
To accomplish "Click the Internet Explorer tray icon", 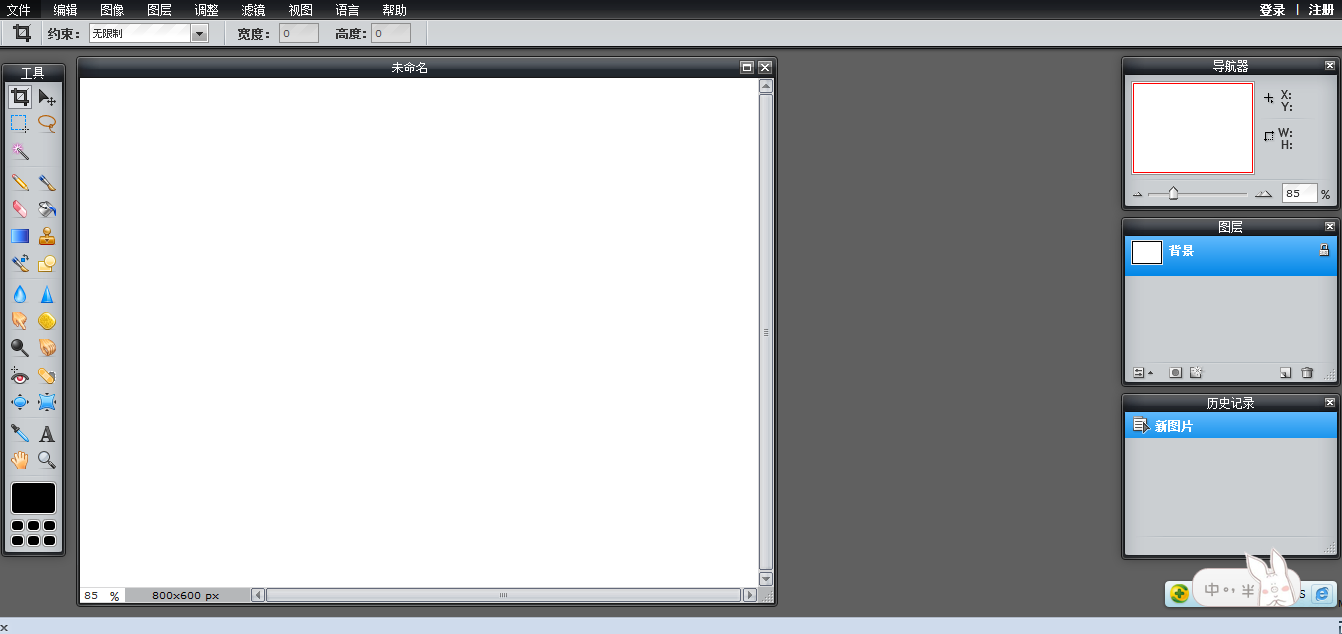I will pos(1322,594).
